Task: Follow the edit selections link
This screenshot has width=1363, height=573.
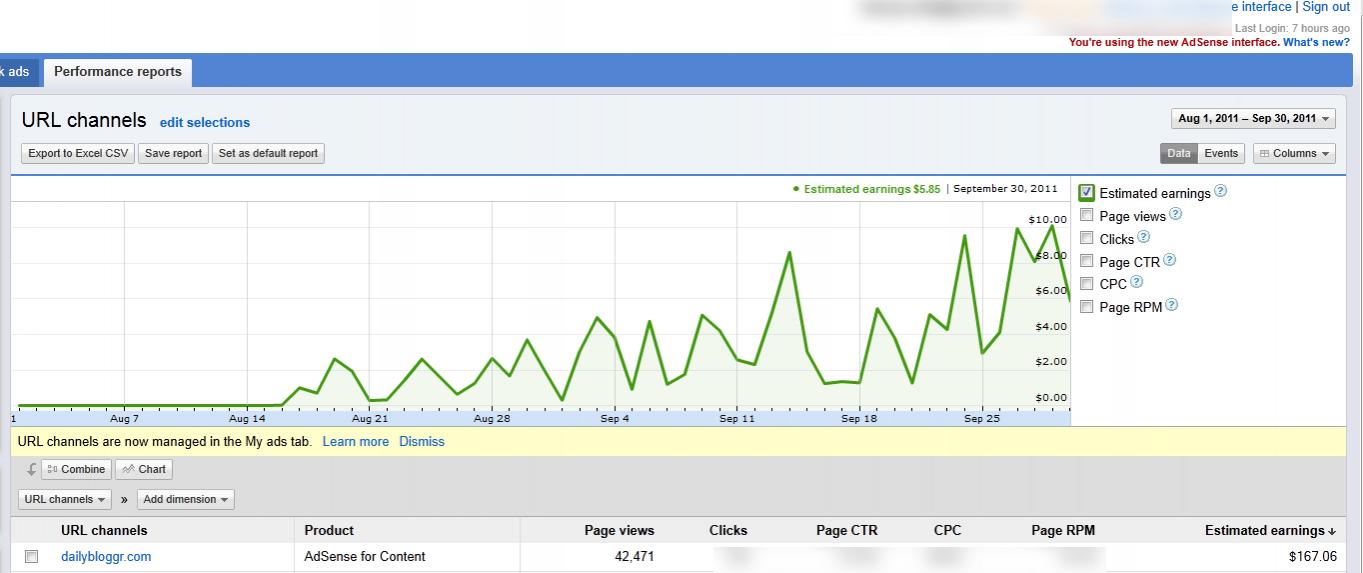Action: pyautogui.click(x=205, y=123)
